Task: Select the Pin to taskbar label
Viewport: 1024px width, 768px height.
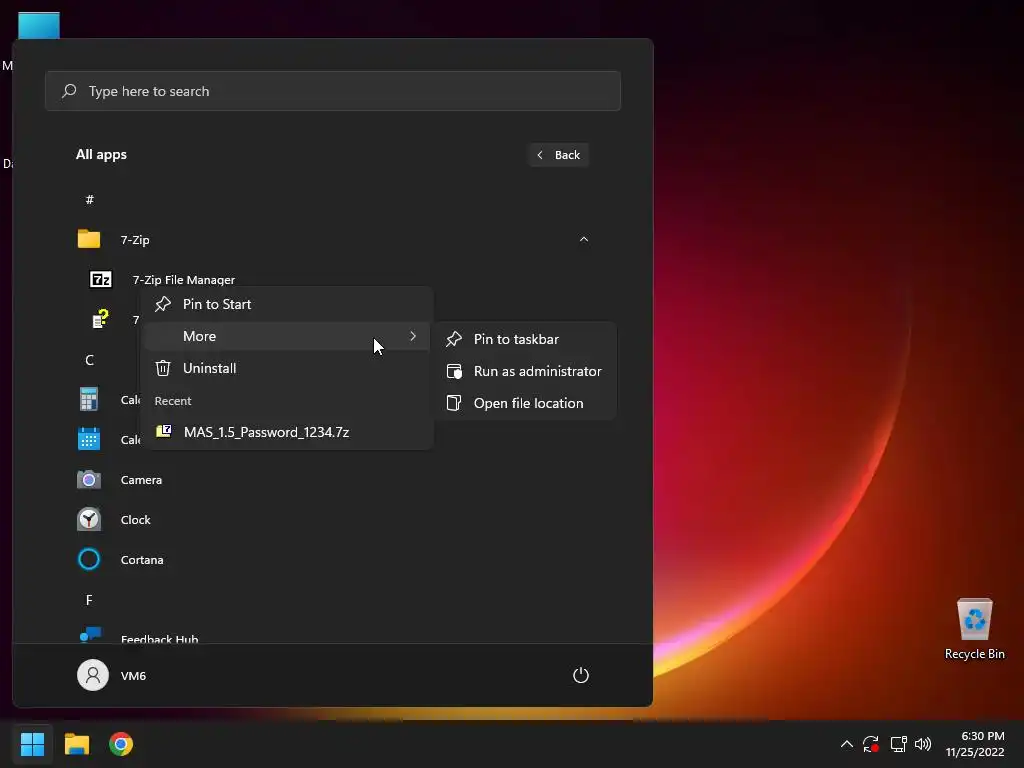Action: [x=516, y=339]
